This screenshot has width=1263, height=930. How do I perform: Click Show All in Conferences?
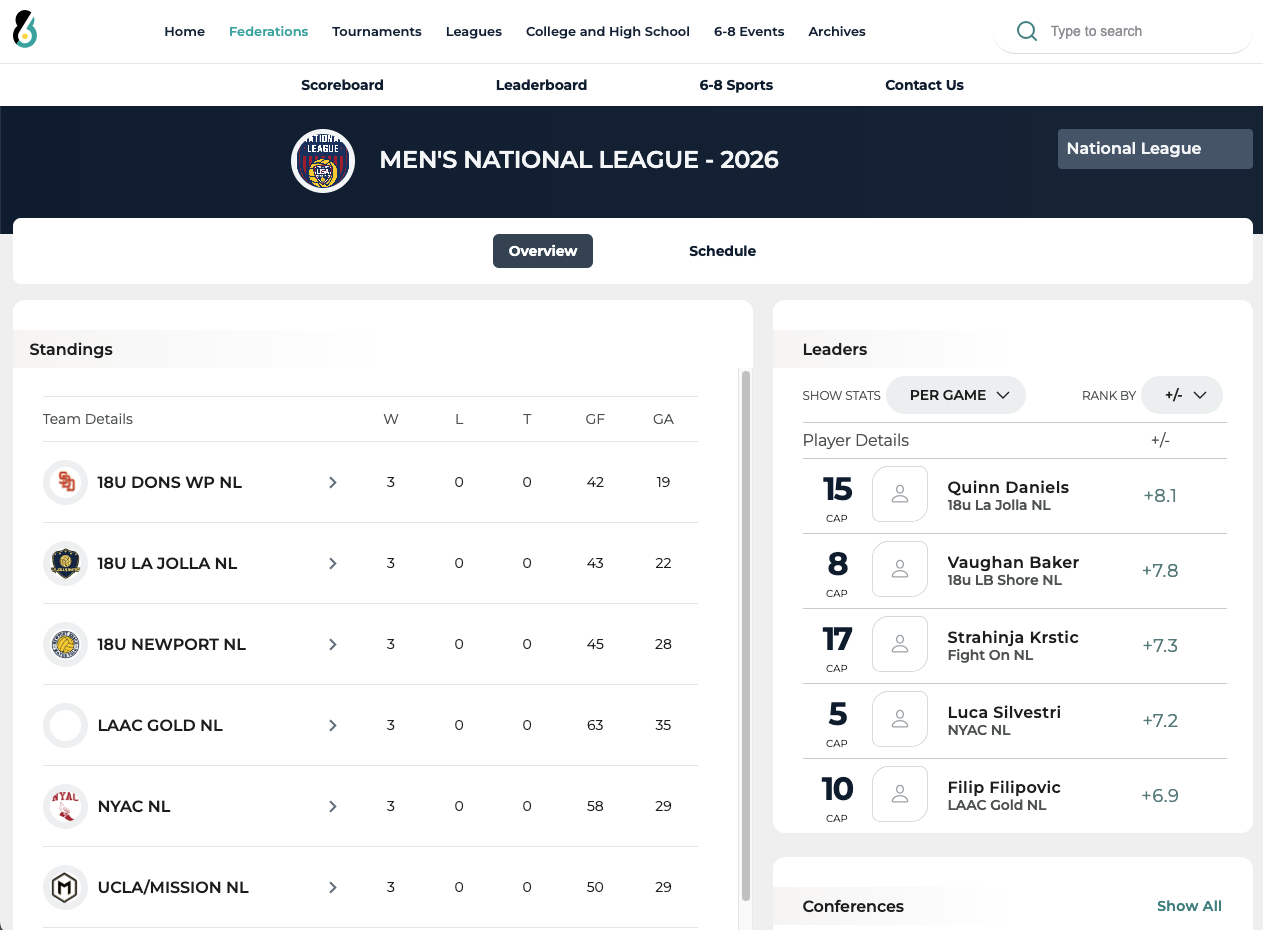1189,906
